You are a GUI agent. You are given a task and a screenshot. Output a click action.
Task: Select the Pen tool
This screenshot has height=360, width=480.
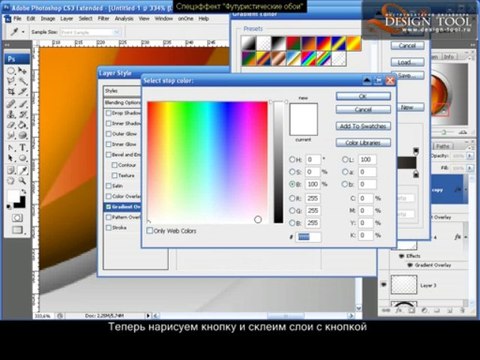(x=11, y=147)
